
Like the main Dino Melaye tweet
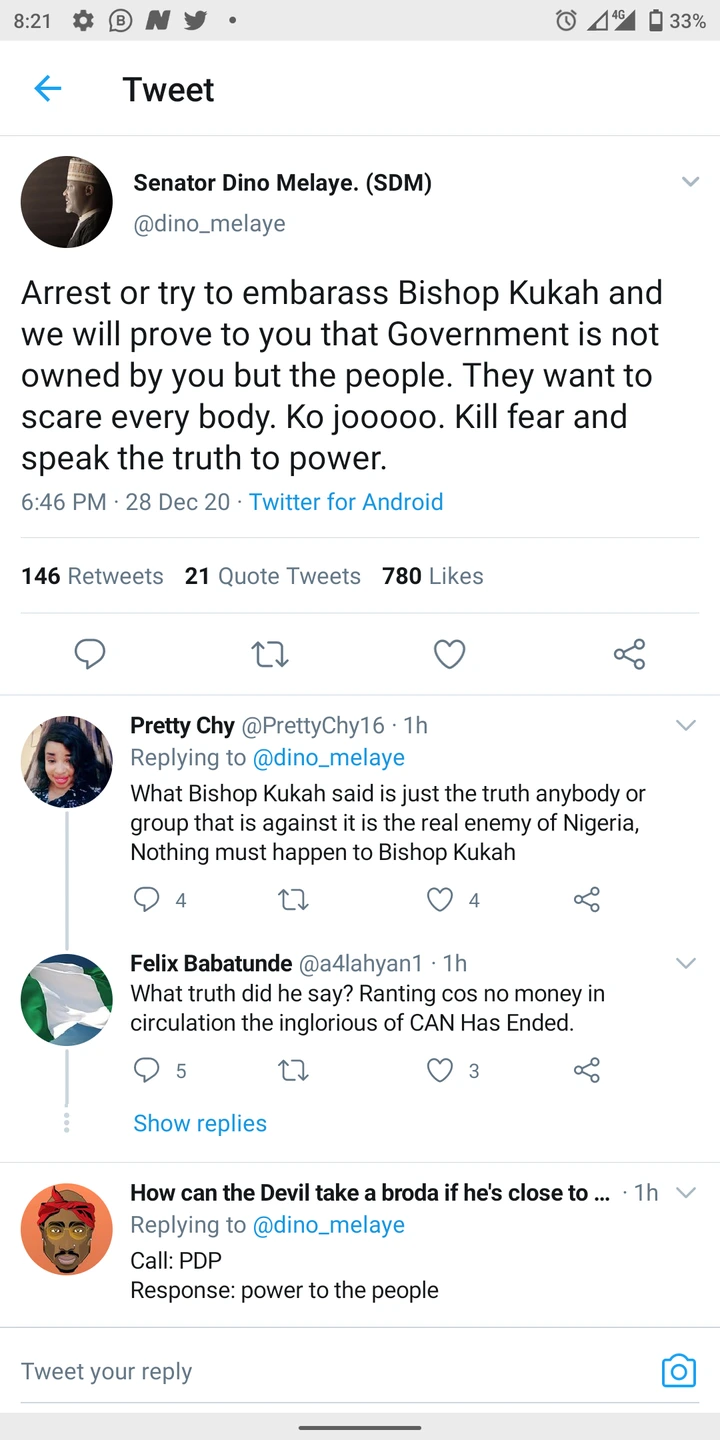click(449, 654)
